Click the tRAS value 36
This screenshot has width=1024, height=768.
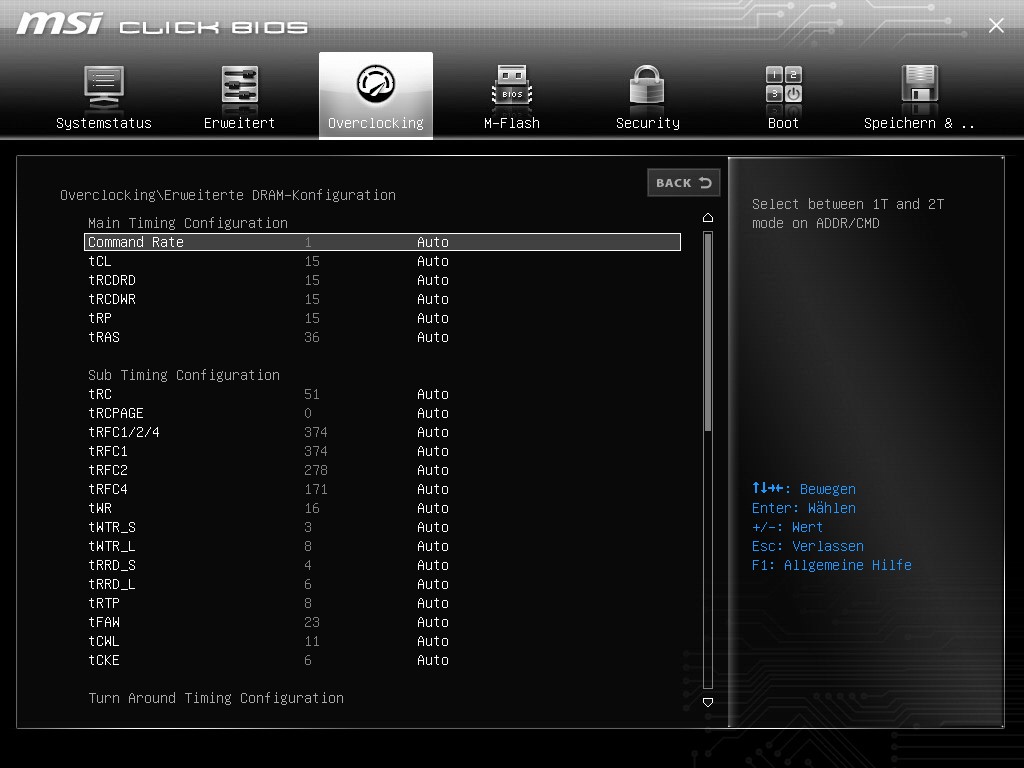[x=312, y=337]
